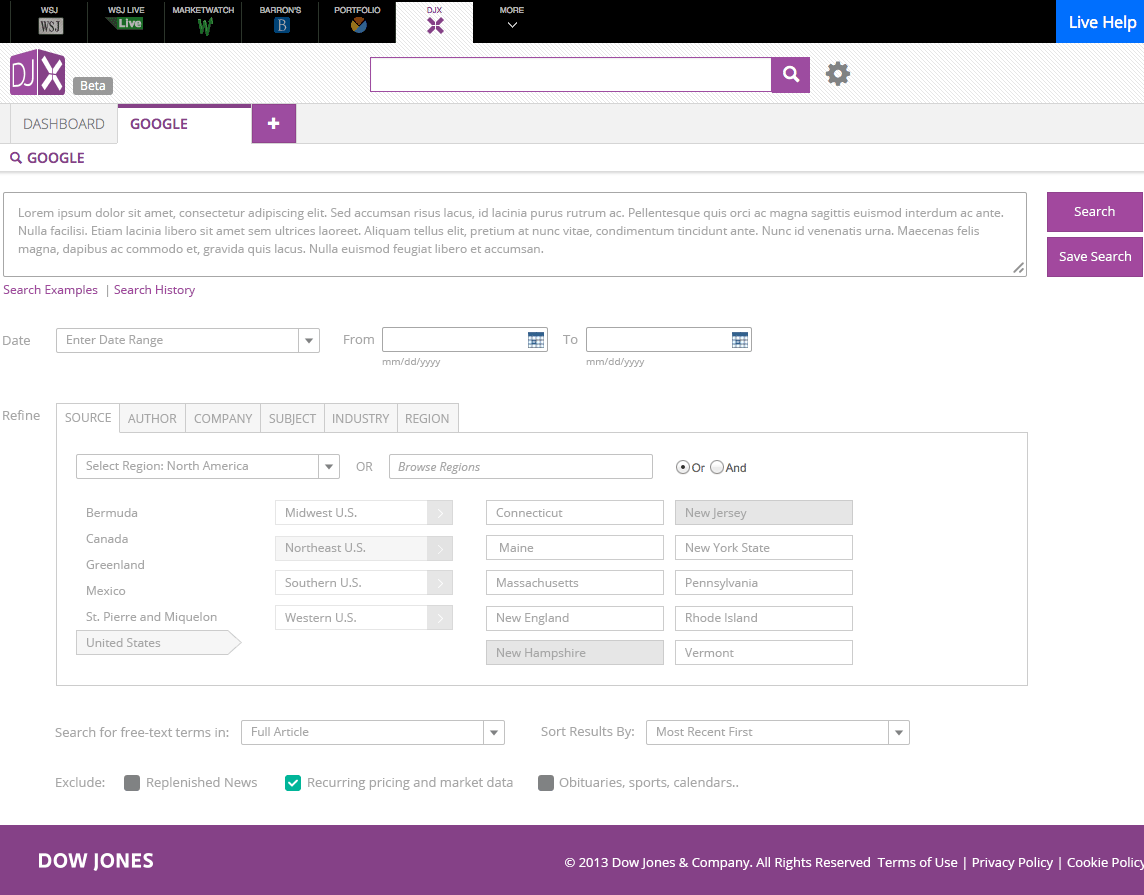1144x895 pixels.
Task: Open the Terms of Use link
Action: (x=917, y=862)
